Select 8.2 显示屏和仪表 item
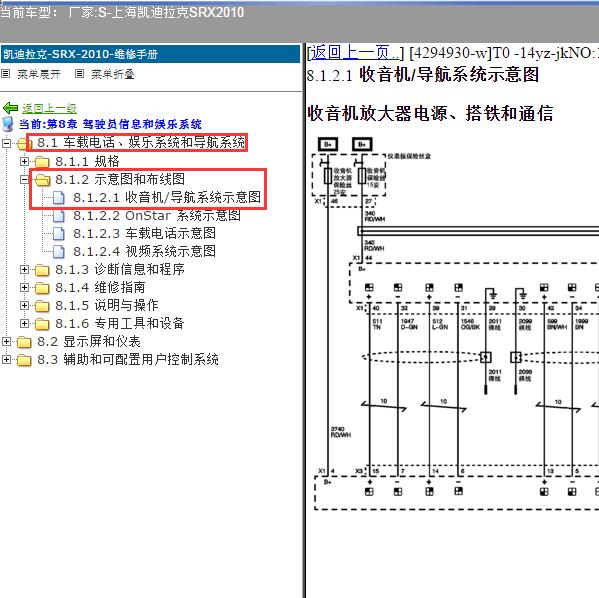The image size is (599, 598). pyautogui.click(x=89, y=341)
